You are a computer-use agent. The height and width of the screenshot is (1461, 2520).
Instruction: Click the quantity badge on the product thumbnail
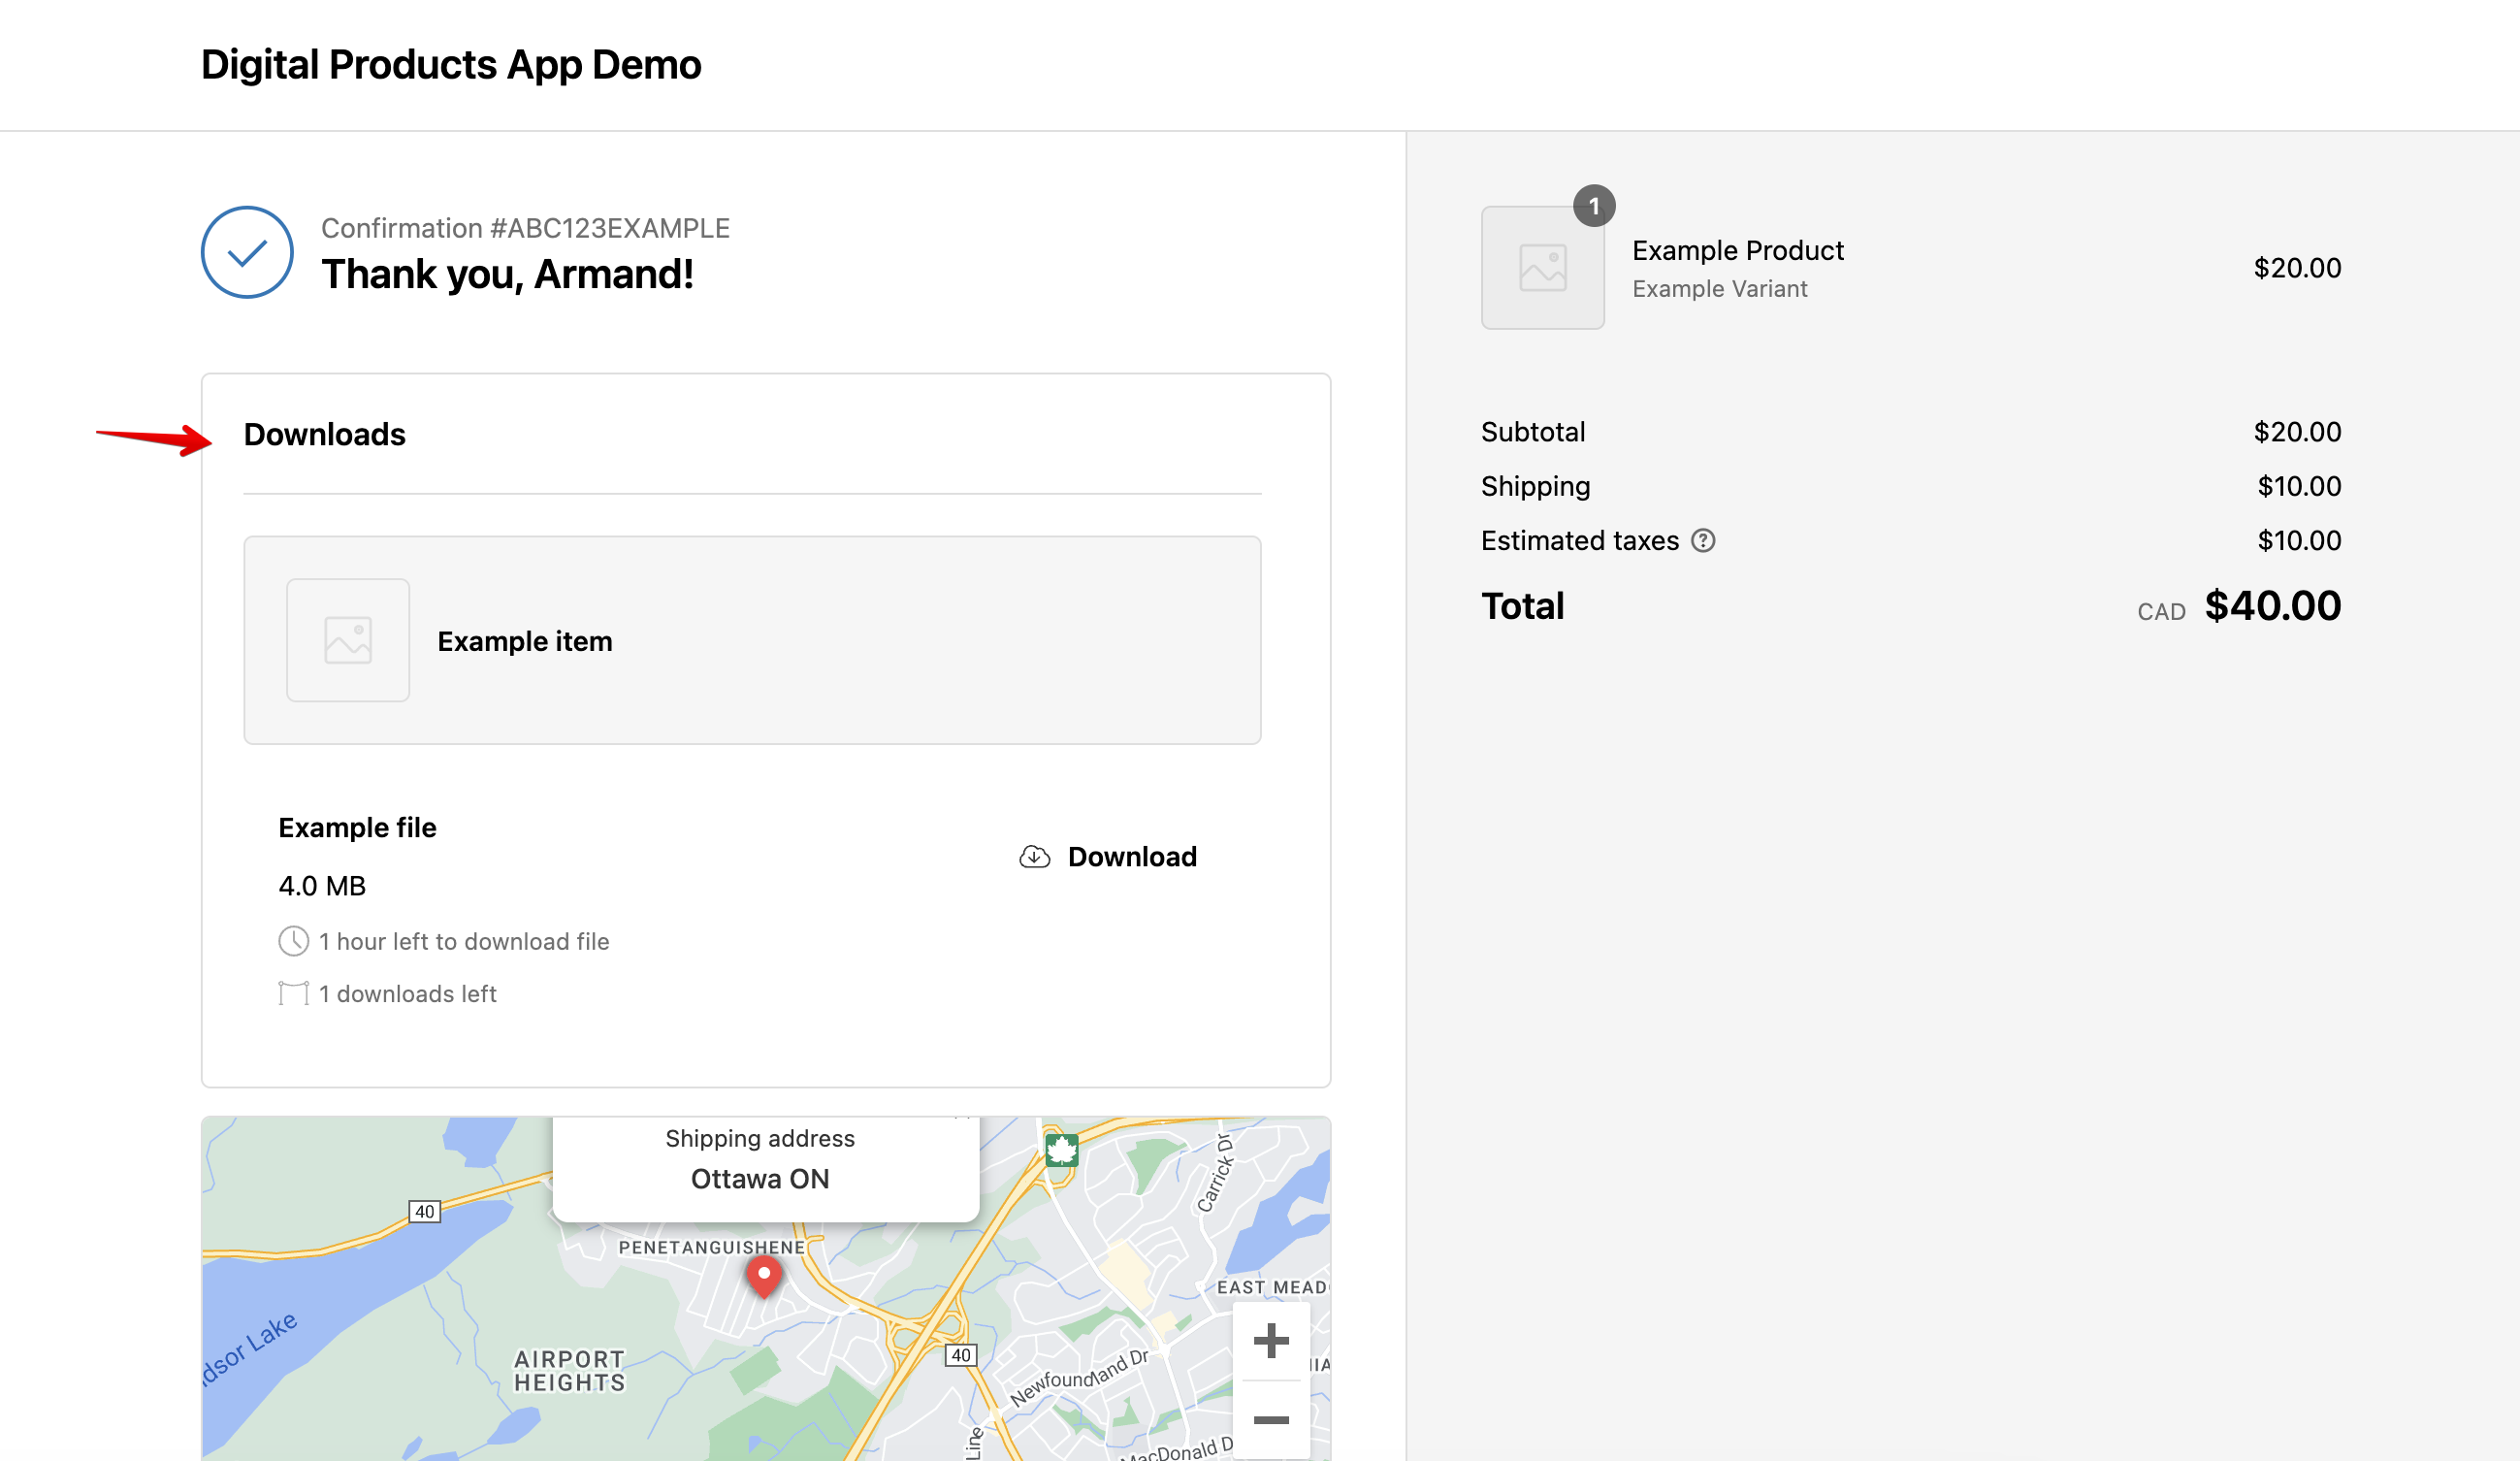(1594, 206)
